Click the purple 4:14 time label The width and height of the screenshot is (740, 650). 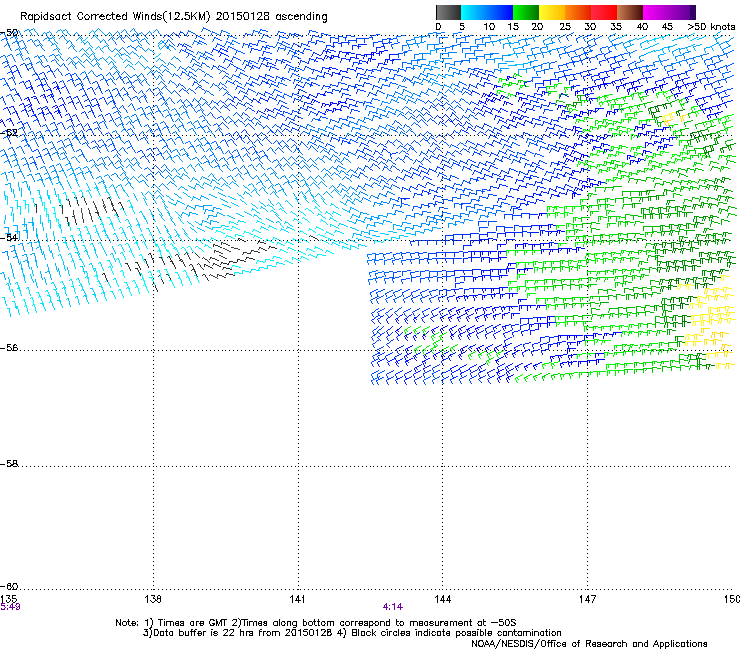coord(393,607)
